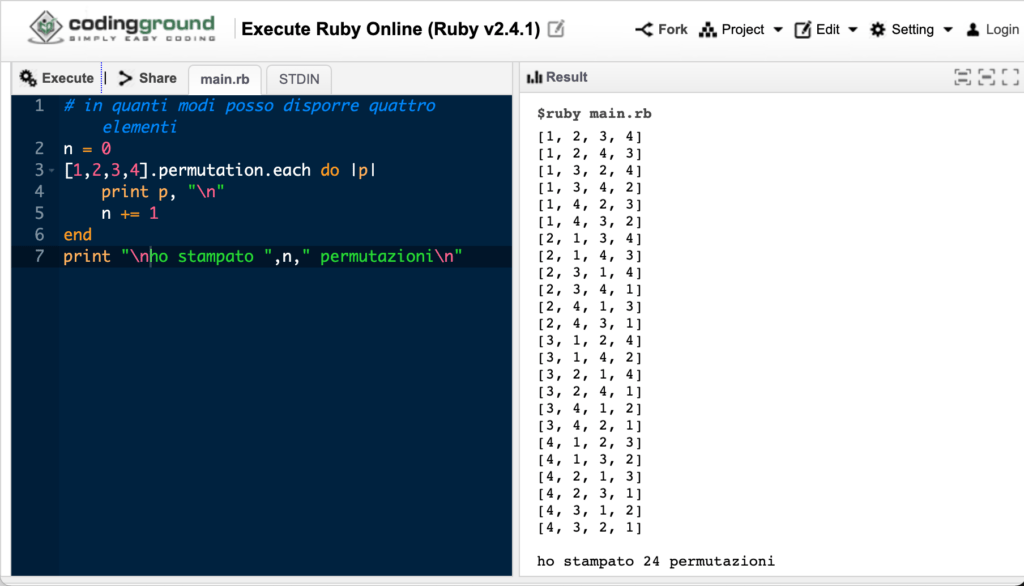Click the Share arrow icon

125,78
